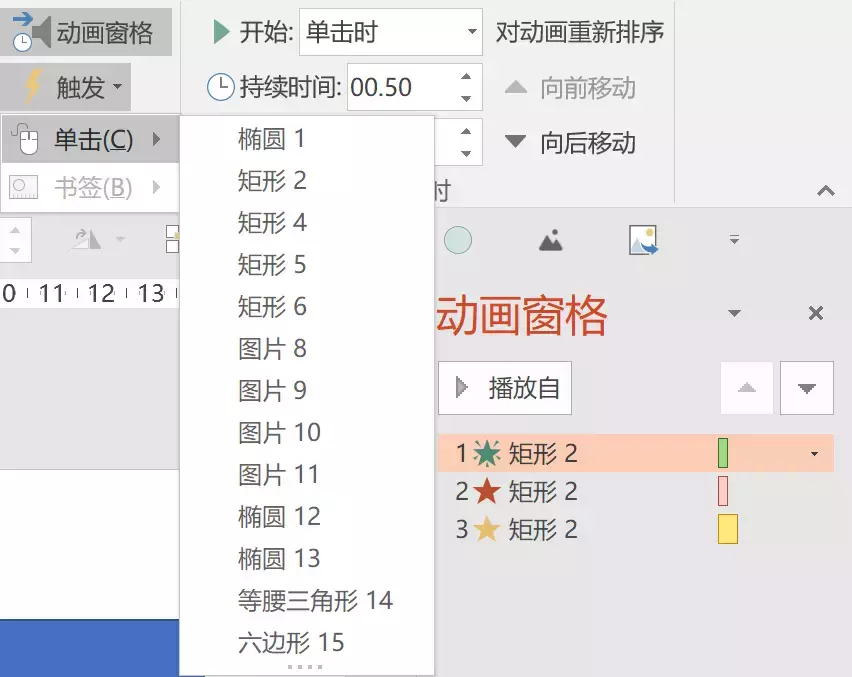Viewport: 852px width, 677px height.
Task: Click the green star of animation 1
Action: click(487, 454)
